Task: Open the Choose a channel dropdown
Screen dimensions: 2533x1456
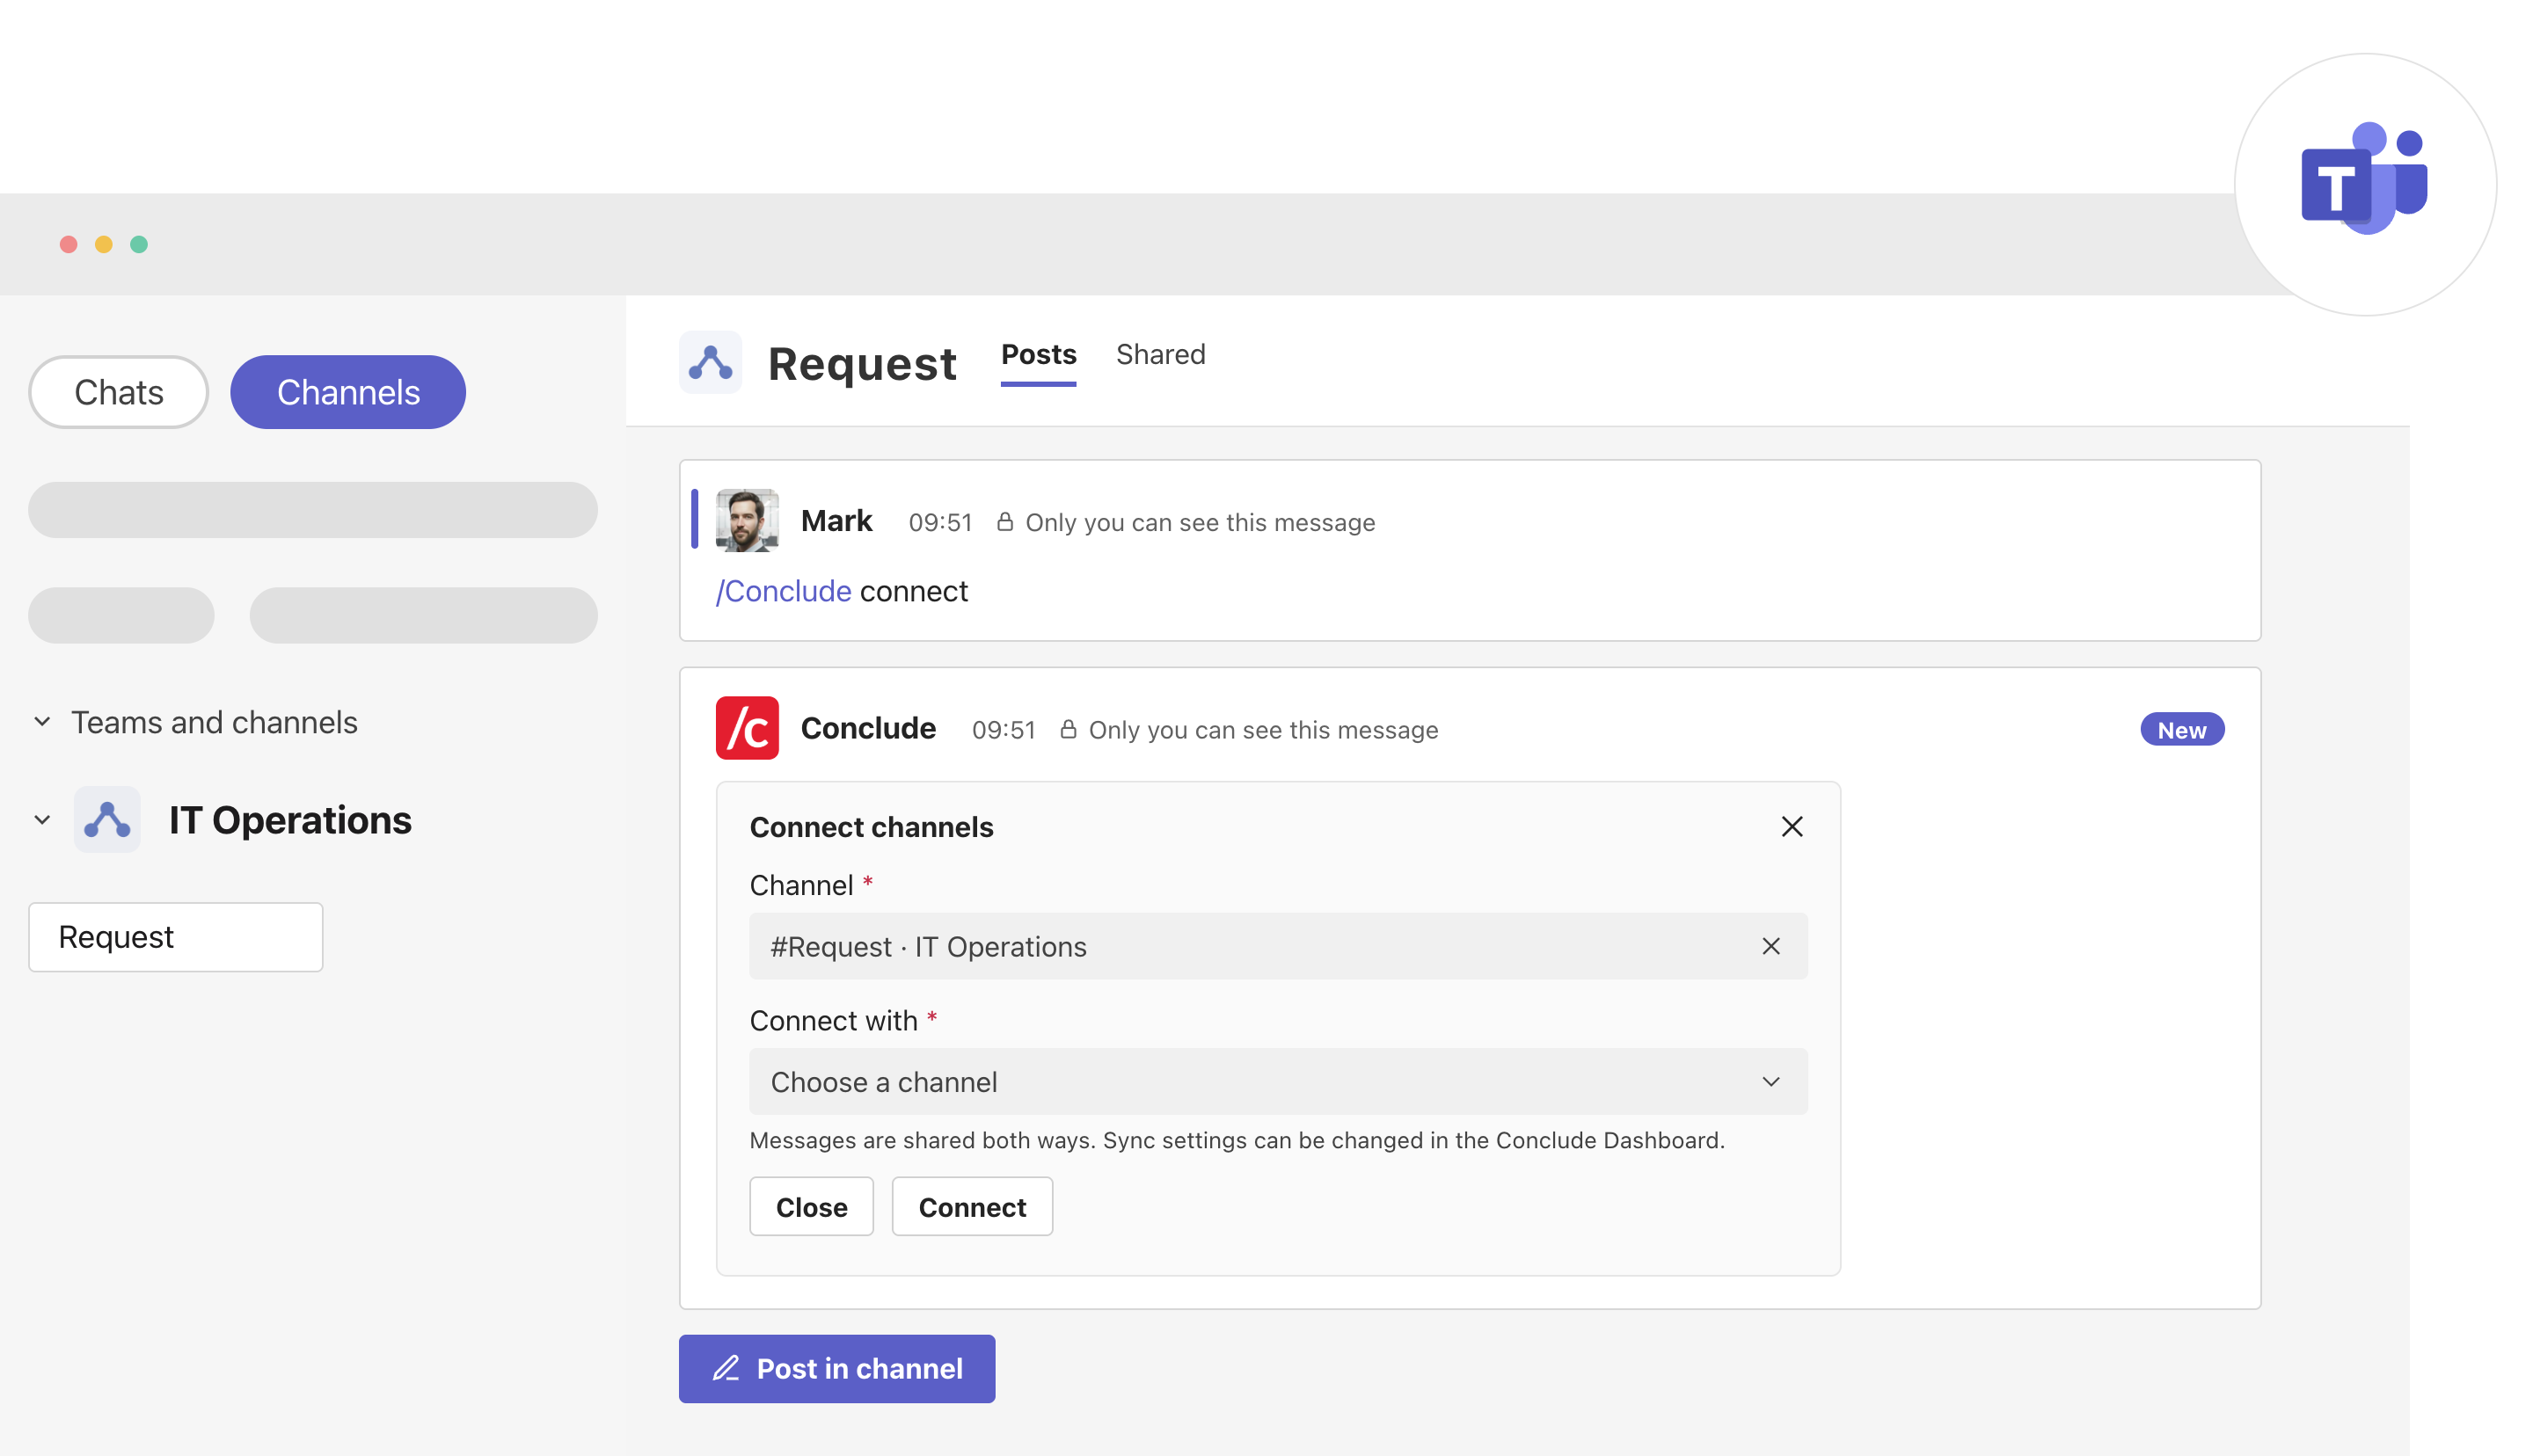Action: point(1278,1082)
